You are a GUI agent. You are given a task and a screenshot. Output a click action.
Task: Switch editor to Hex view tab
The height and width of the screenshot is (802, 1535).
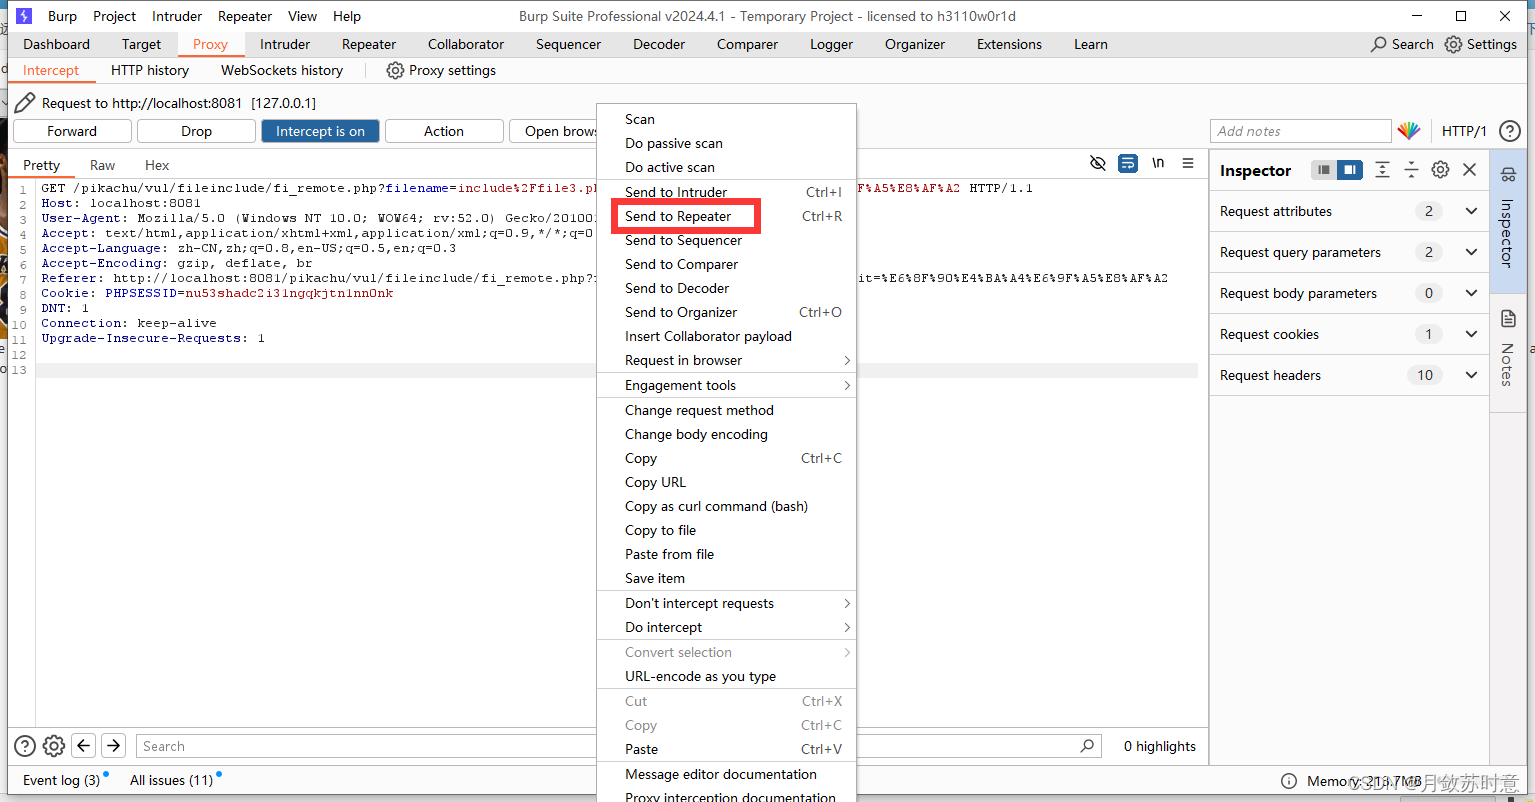[x=157, y=165]
